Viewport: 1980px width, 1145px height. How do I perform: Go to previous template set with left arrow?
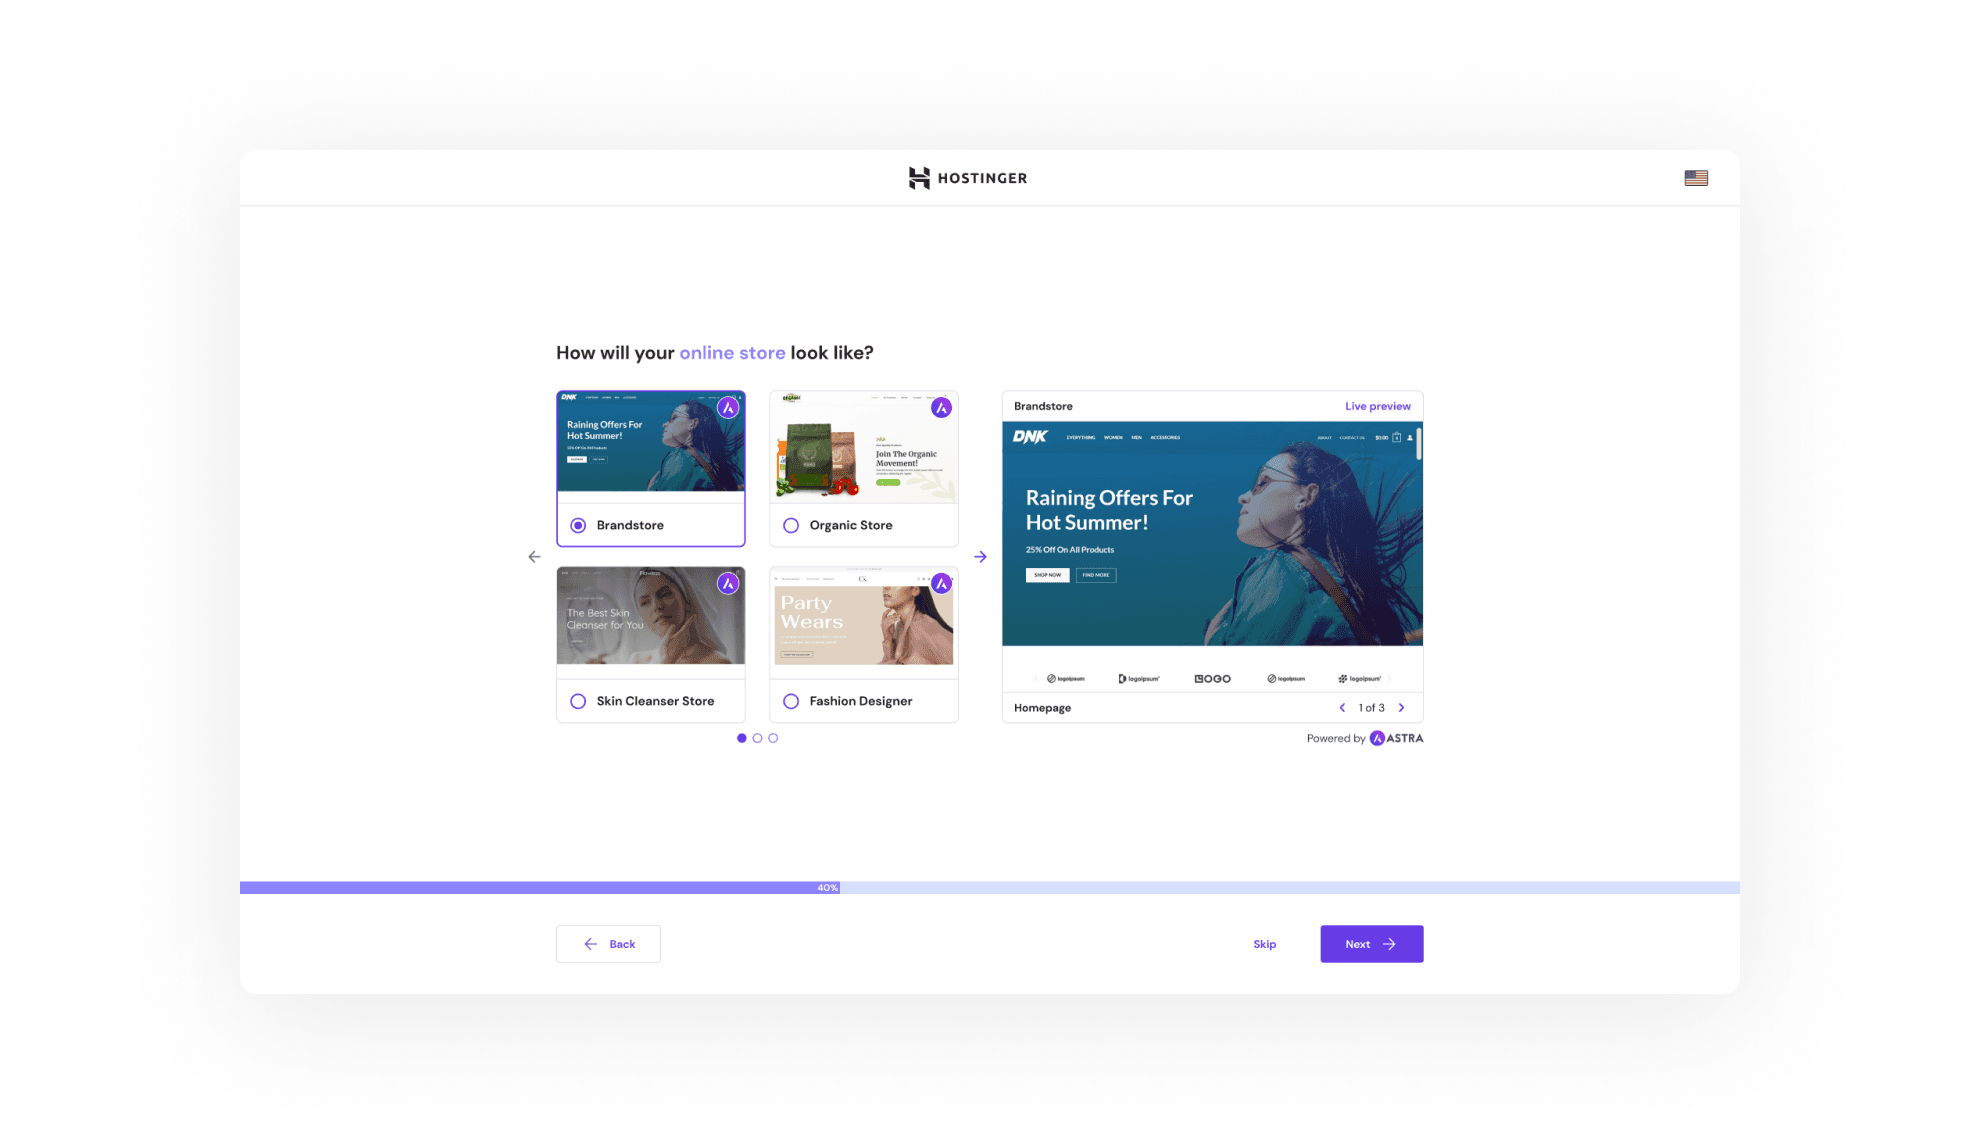[x=534, y=557]
